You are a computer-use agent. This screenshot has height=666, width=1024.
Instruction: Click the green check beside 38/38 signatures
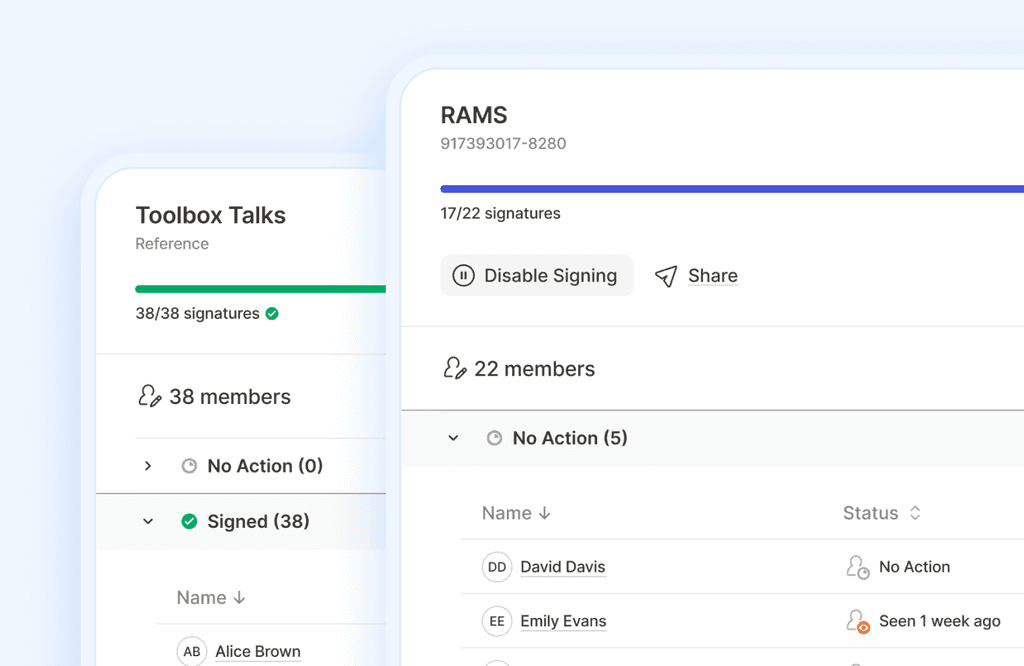[272, 313]
